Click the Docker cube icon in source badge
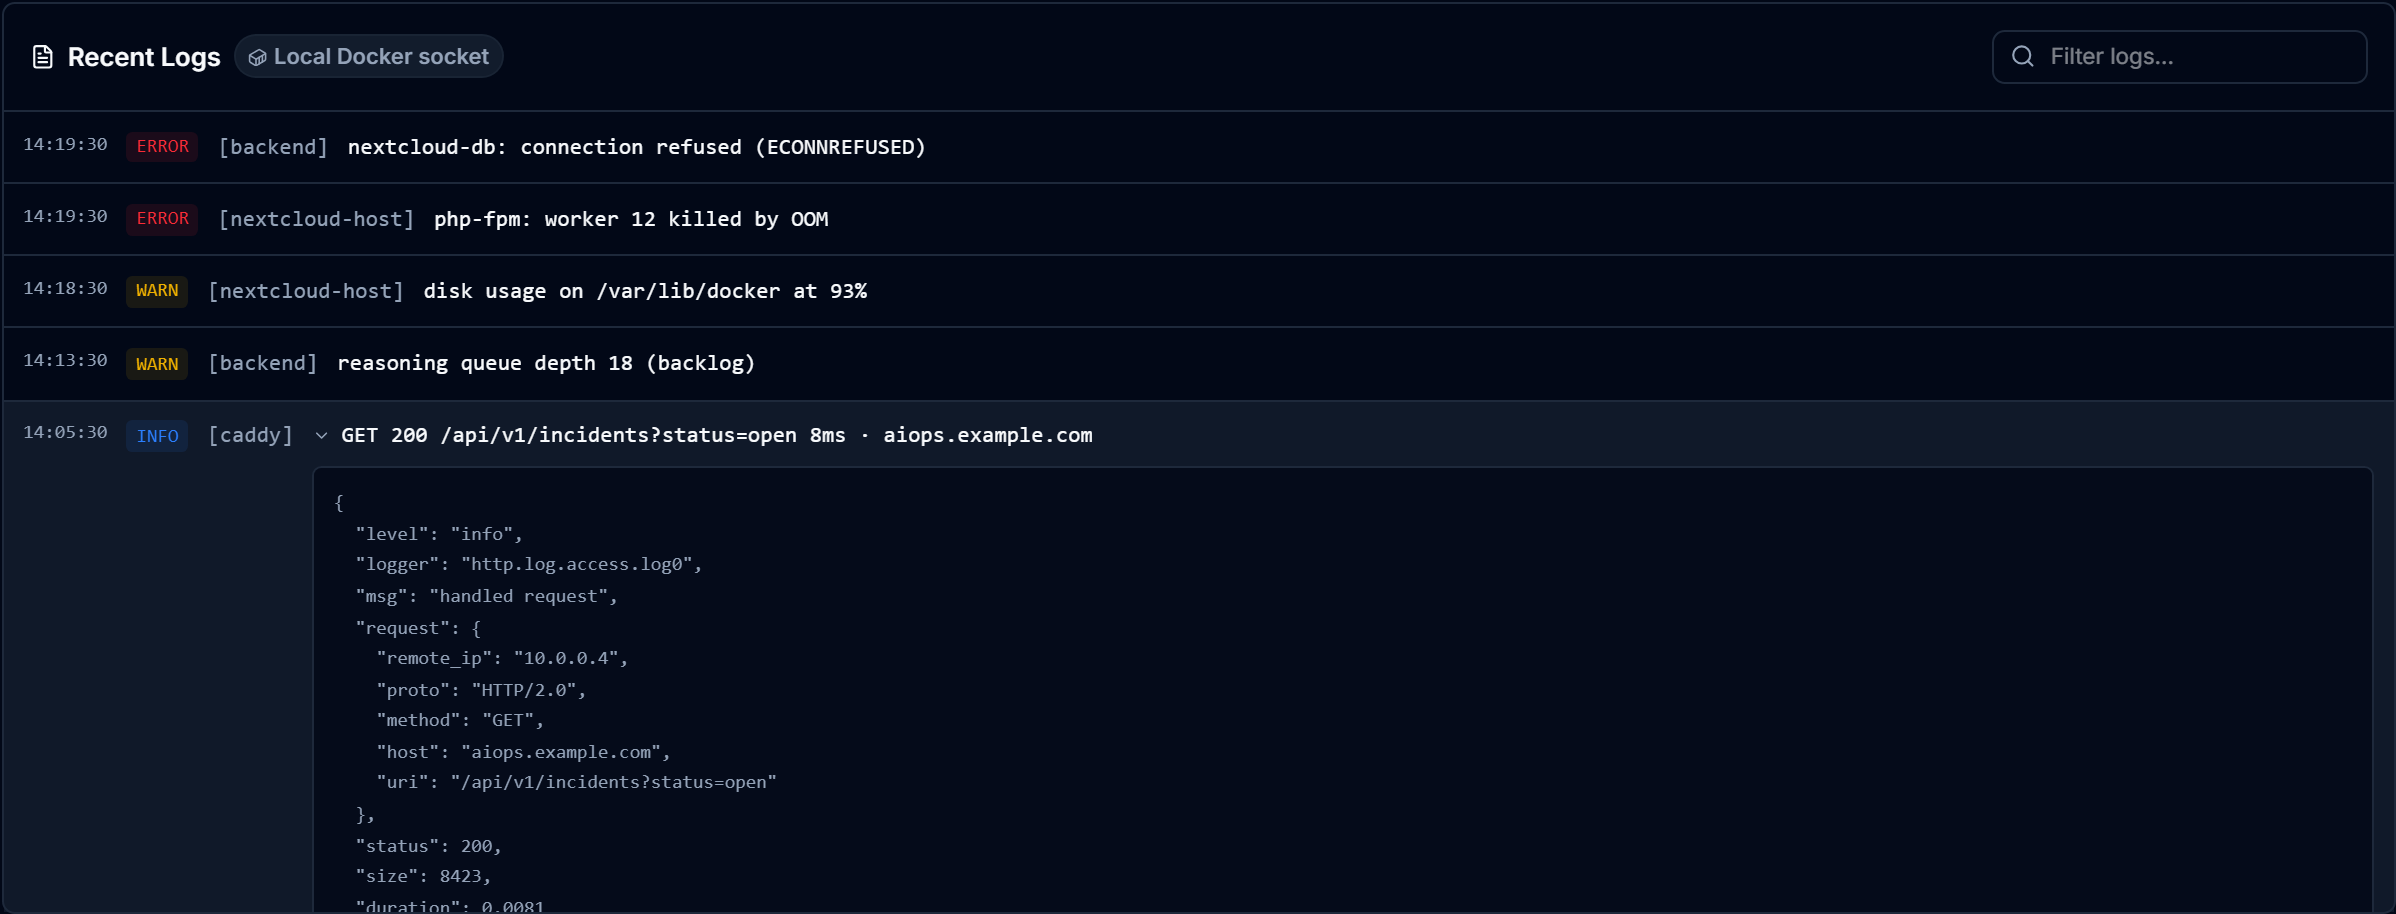 point(257,58)
